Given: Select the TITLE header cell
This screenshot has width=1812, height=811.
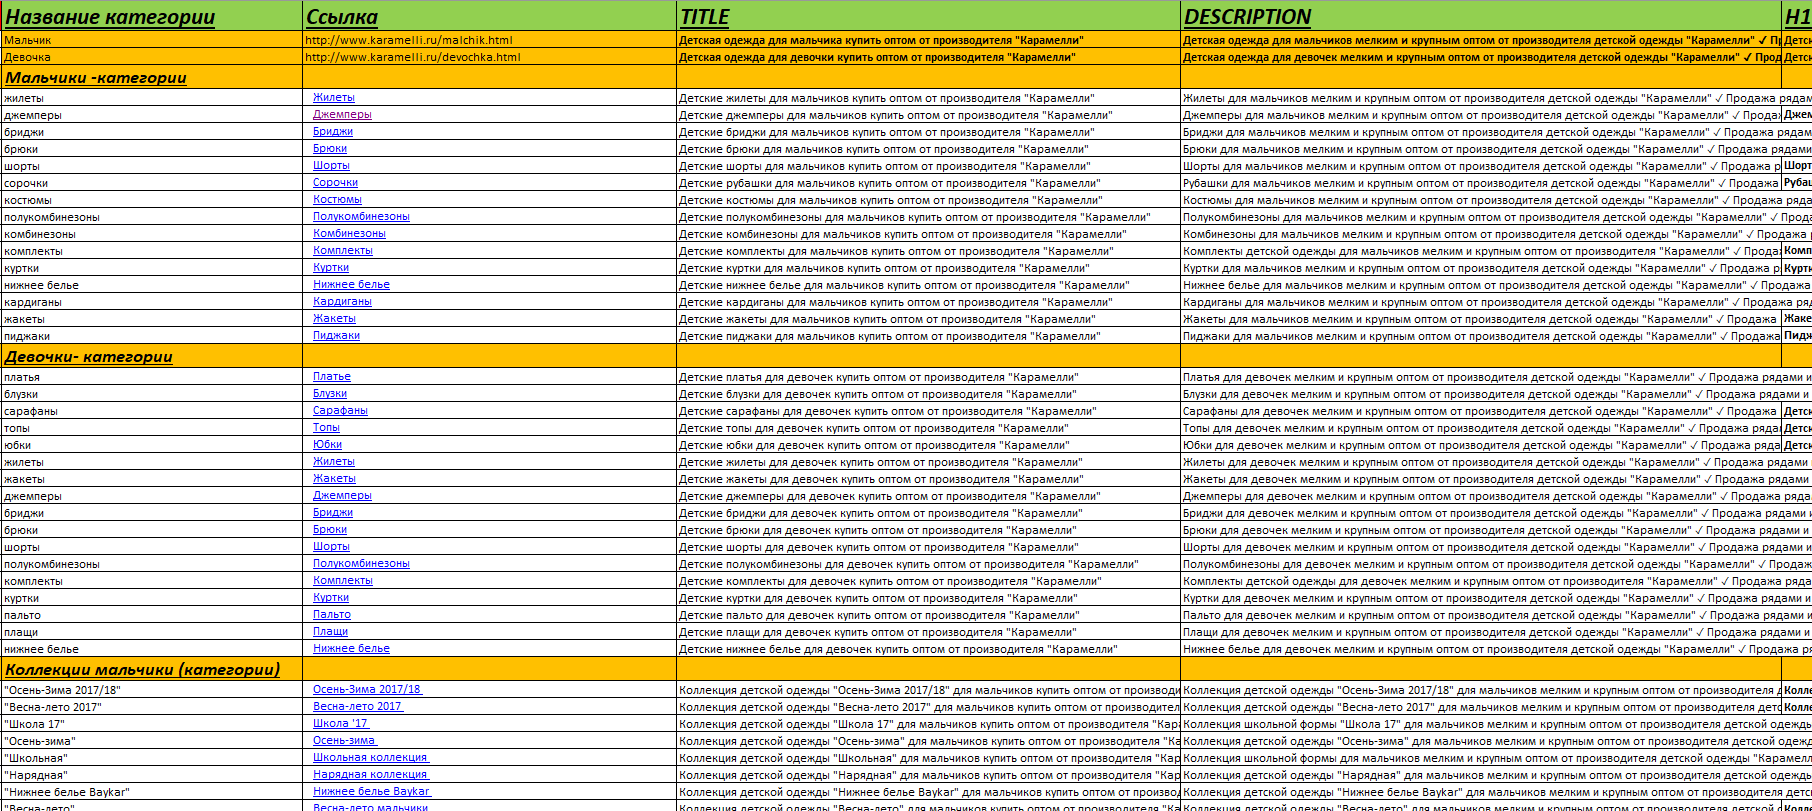Looking at the screenshot, I should (x=928, y=16).
